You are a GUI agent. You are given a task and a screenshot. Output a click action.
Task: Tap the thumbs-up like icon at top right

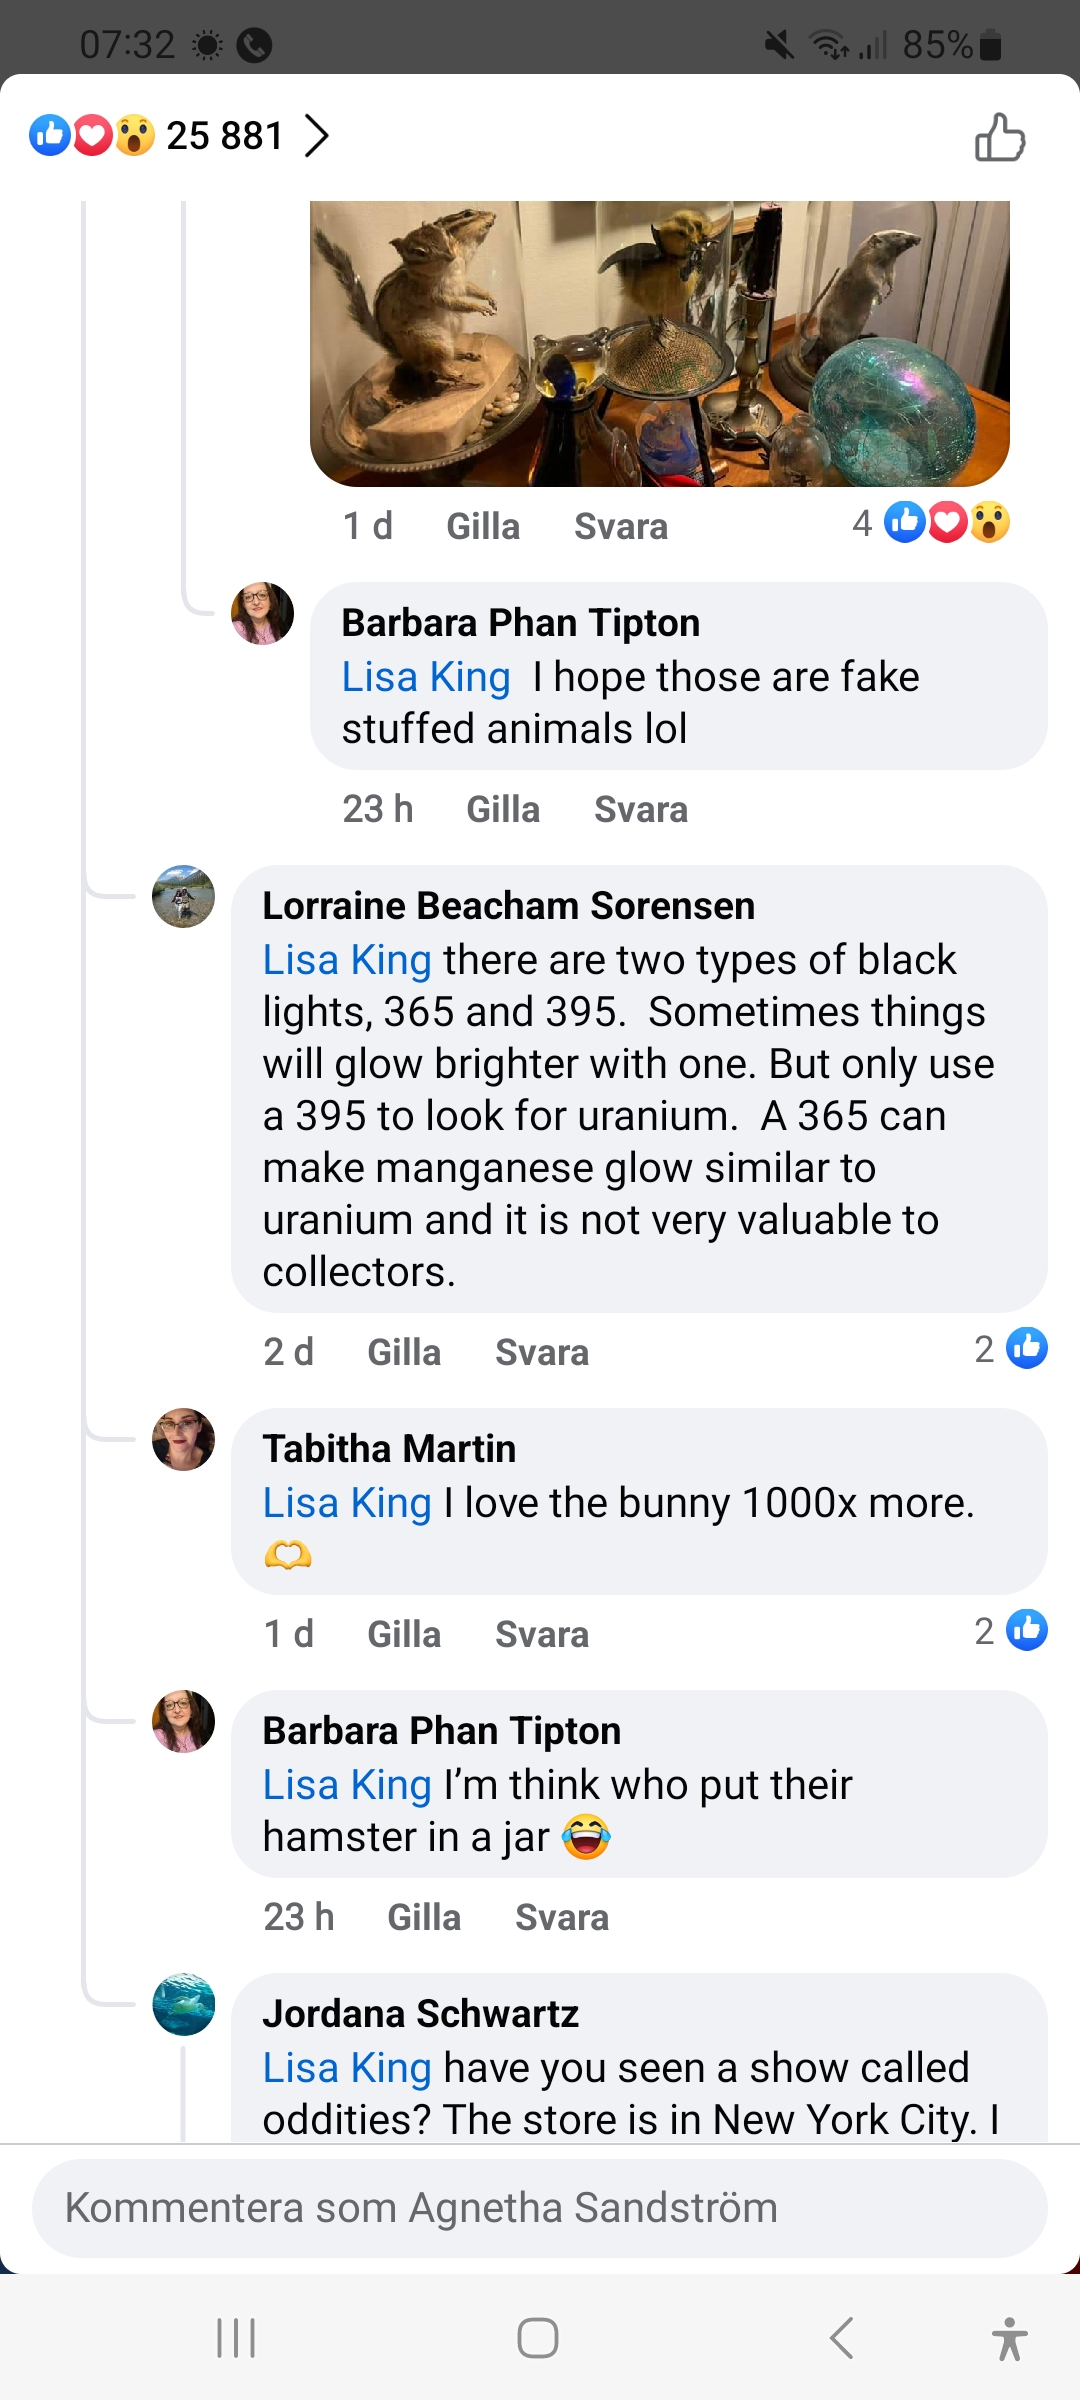coord(1000,138)
